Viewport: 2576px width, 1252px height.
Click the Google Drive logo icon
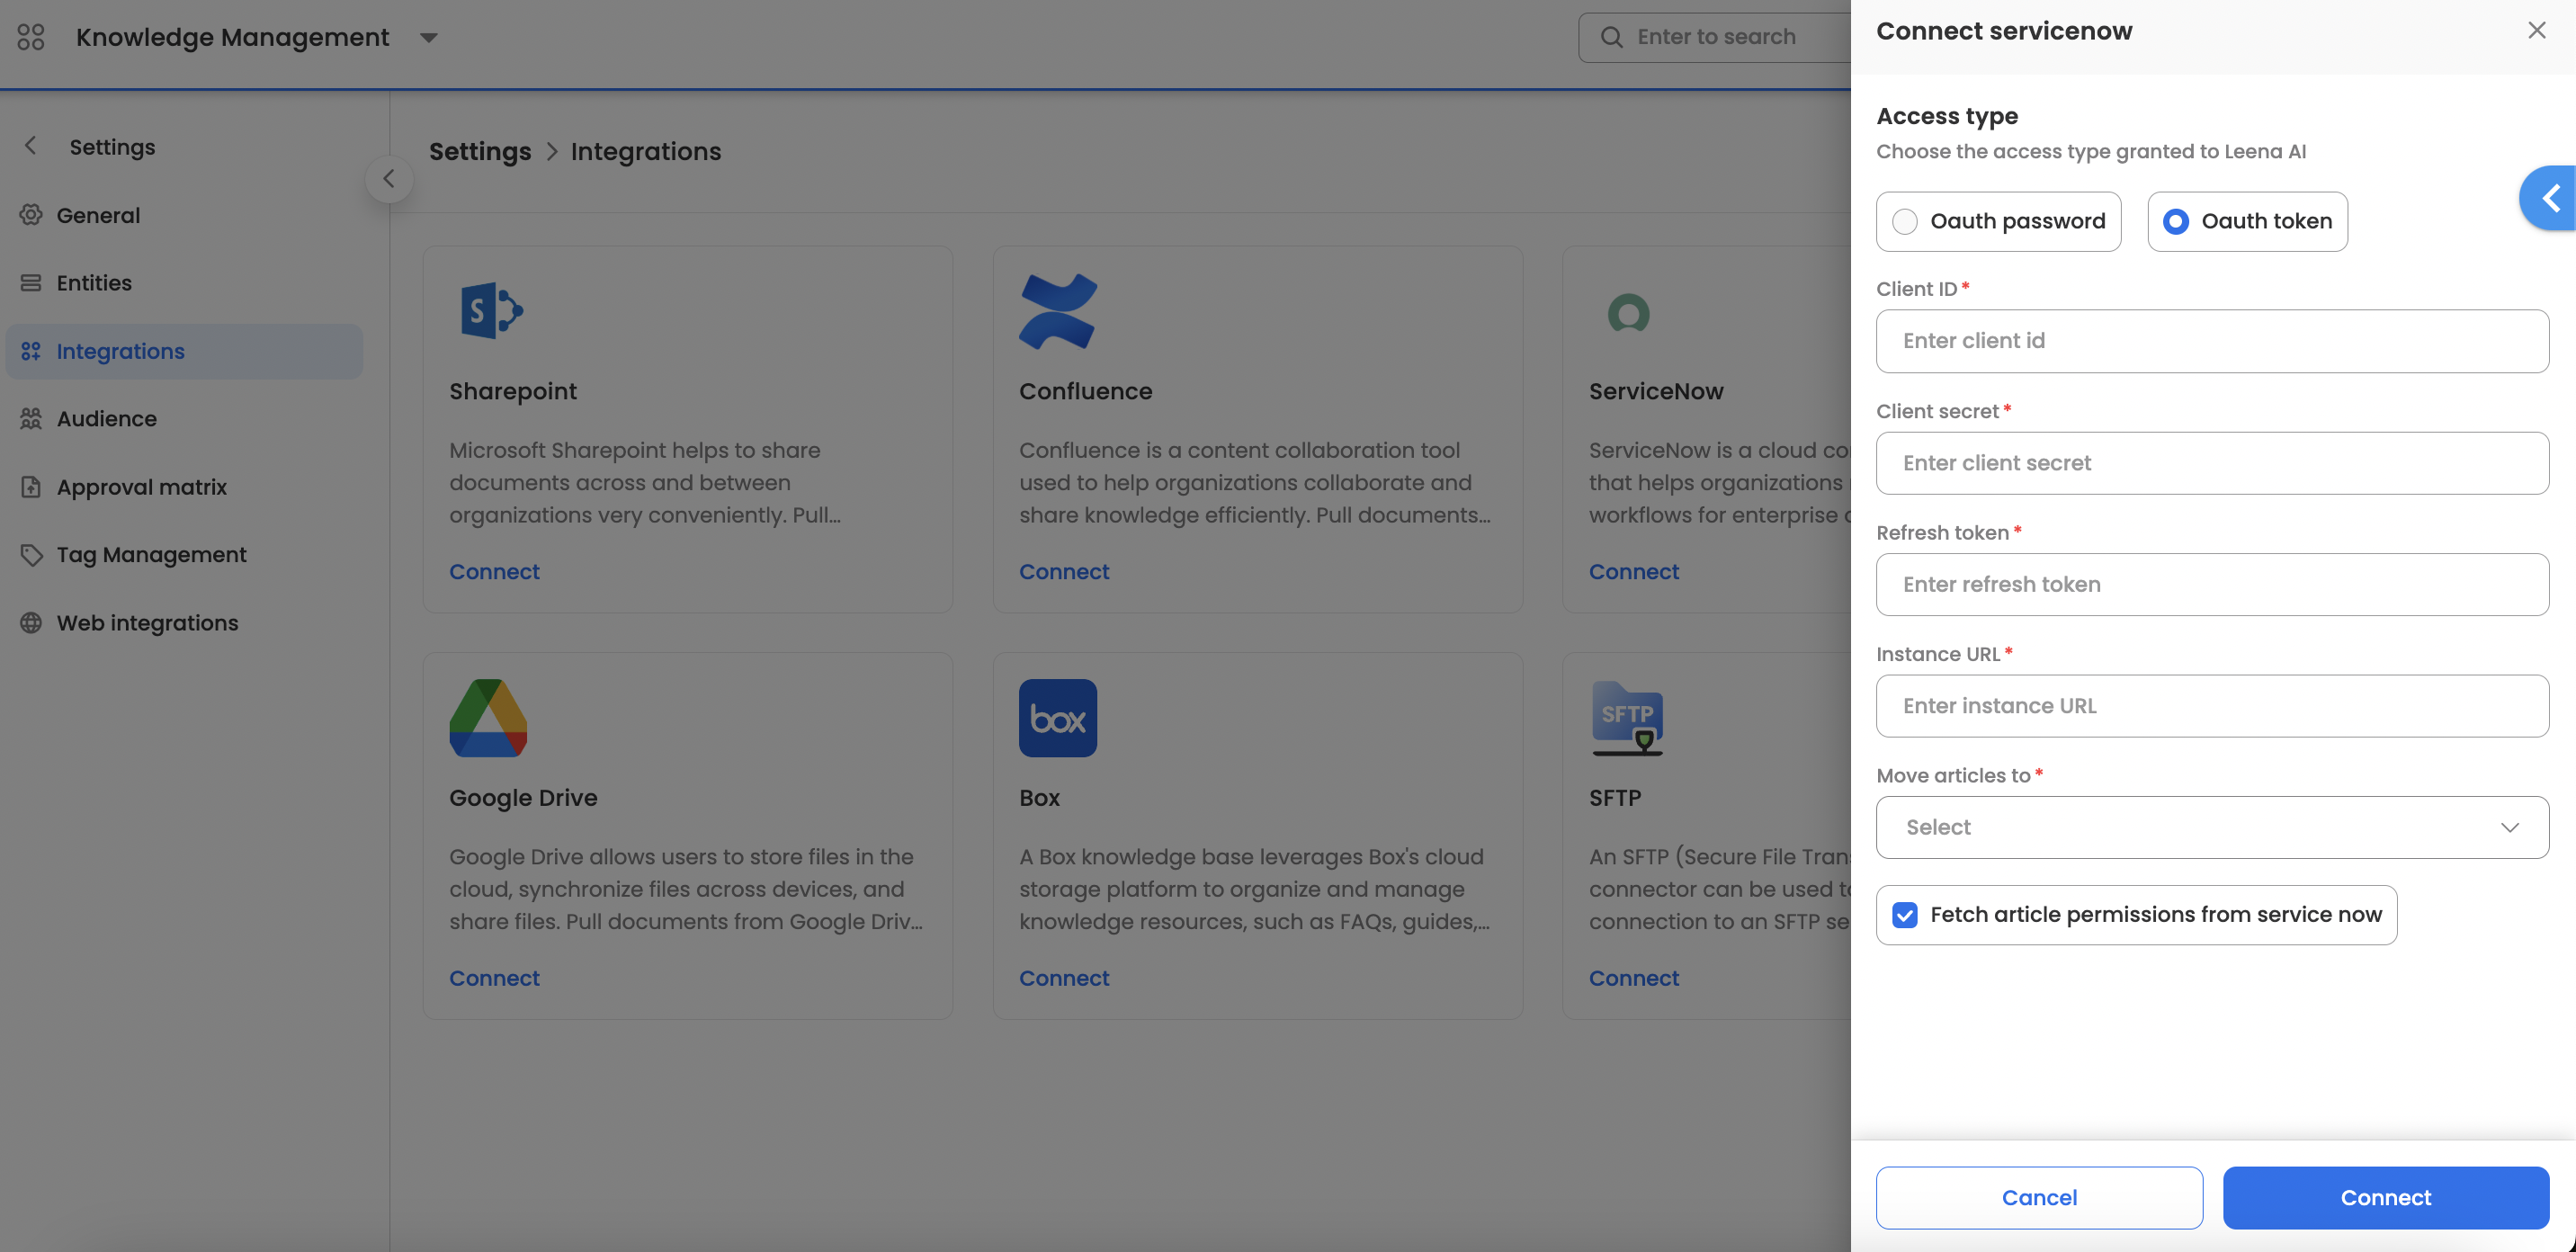tap(488, 718)
